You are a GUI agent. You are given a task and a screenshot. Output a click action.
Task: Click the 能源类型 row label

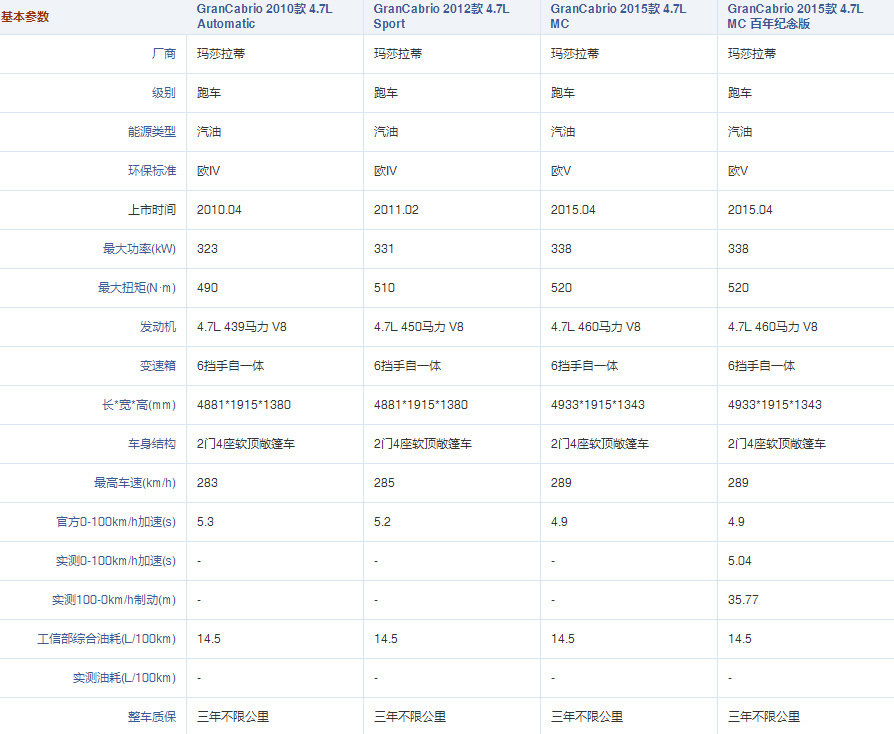click(152, 132)
